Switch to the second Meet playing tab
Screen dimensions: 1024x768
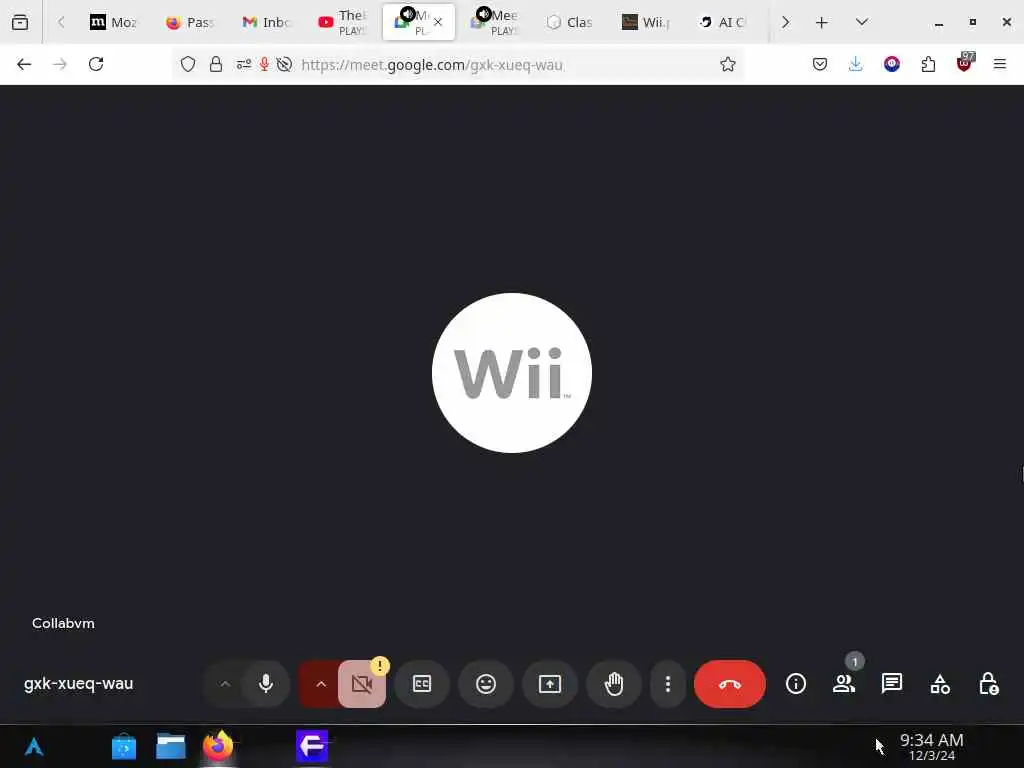pos(504,22)
